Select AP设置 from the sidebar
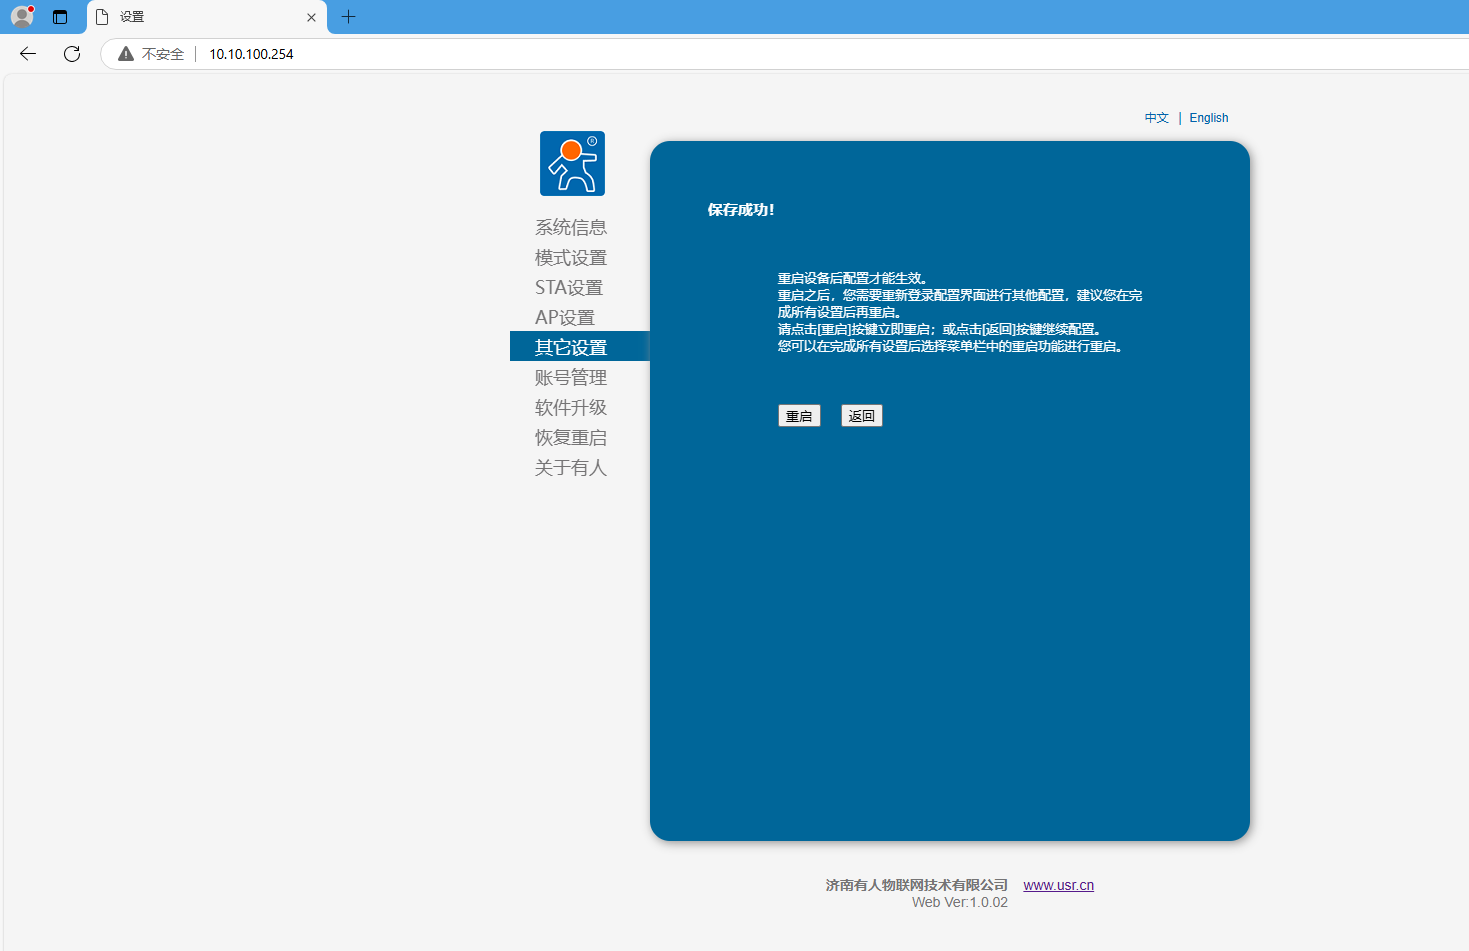This screenshot has height=951, width=1469. [x=565, y=318]
